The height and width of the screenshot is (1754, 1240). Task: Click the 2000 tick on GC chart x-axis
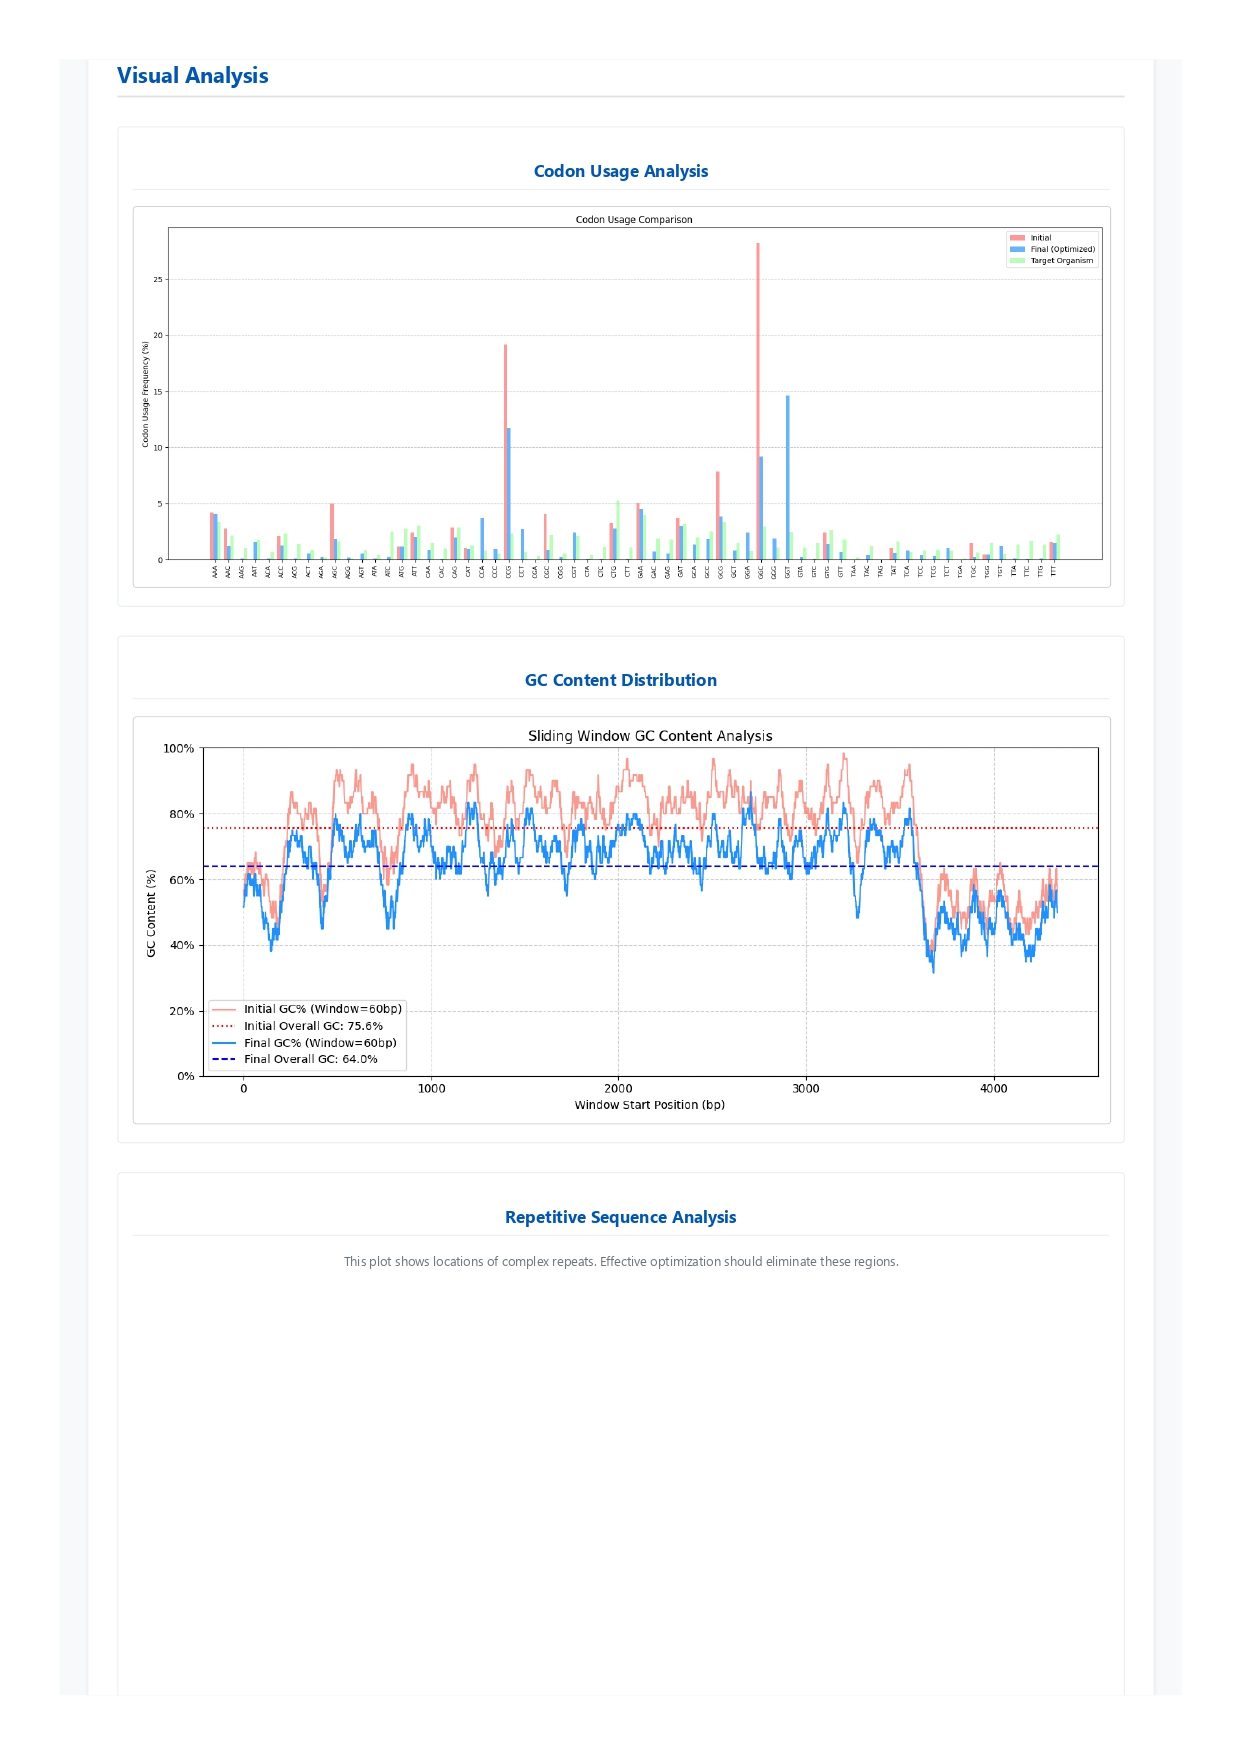pos(618,1089)
